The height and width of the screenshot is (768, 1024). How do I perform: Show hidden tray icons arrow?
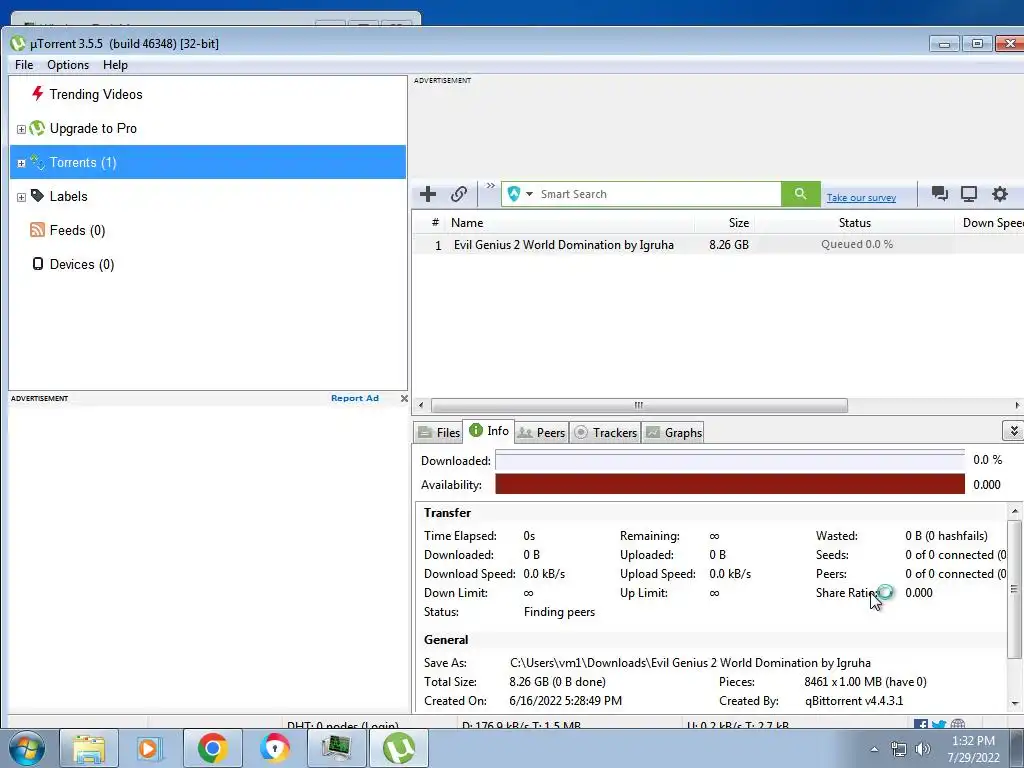[x=874, y=750]
